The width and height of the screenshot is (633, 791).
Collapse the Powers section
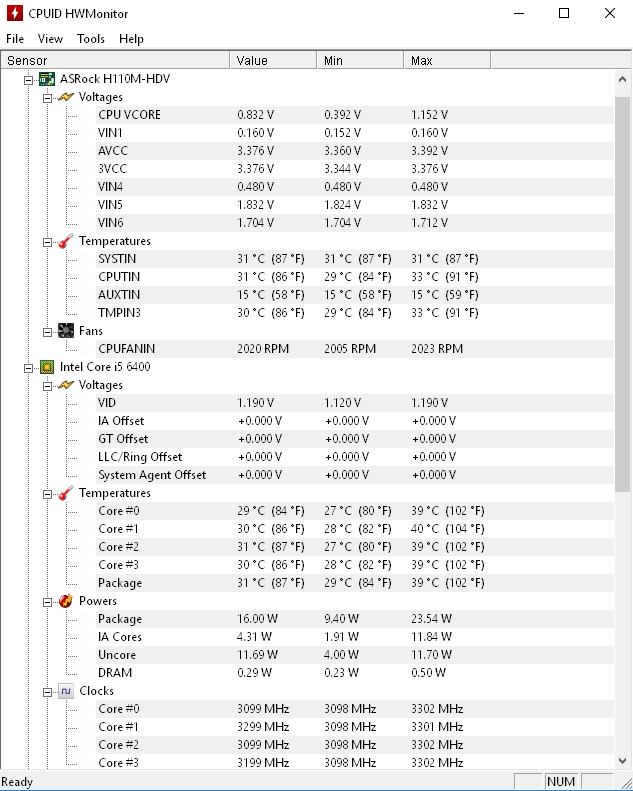coord(47,602)
